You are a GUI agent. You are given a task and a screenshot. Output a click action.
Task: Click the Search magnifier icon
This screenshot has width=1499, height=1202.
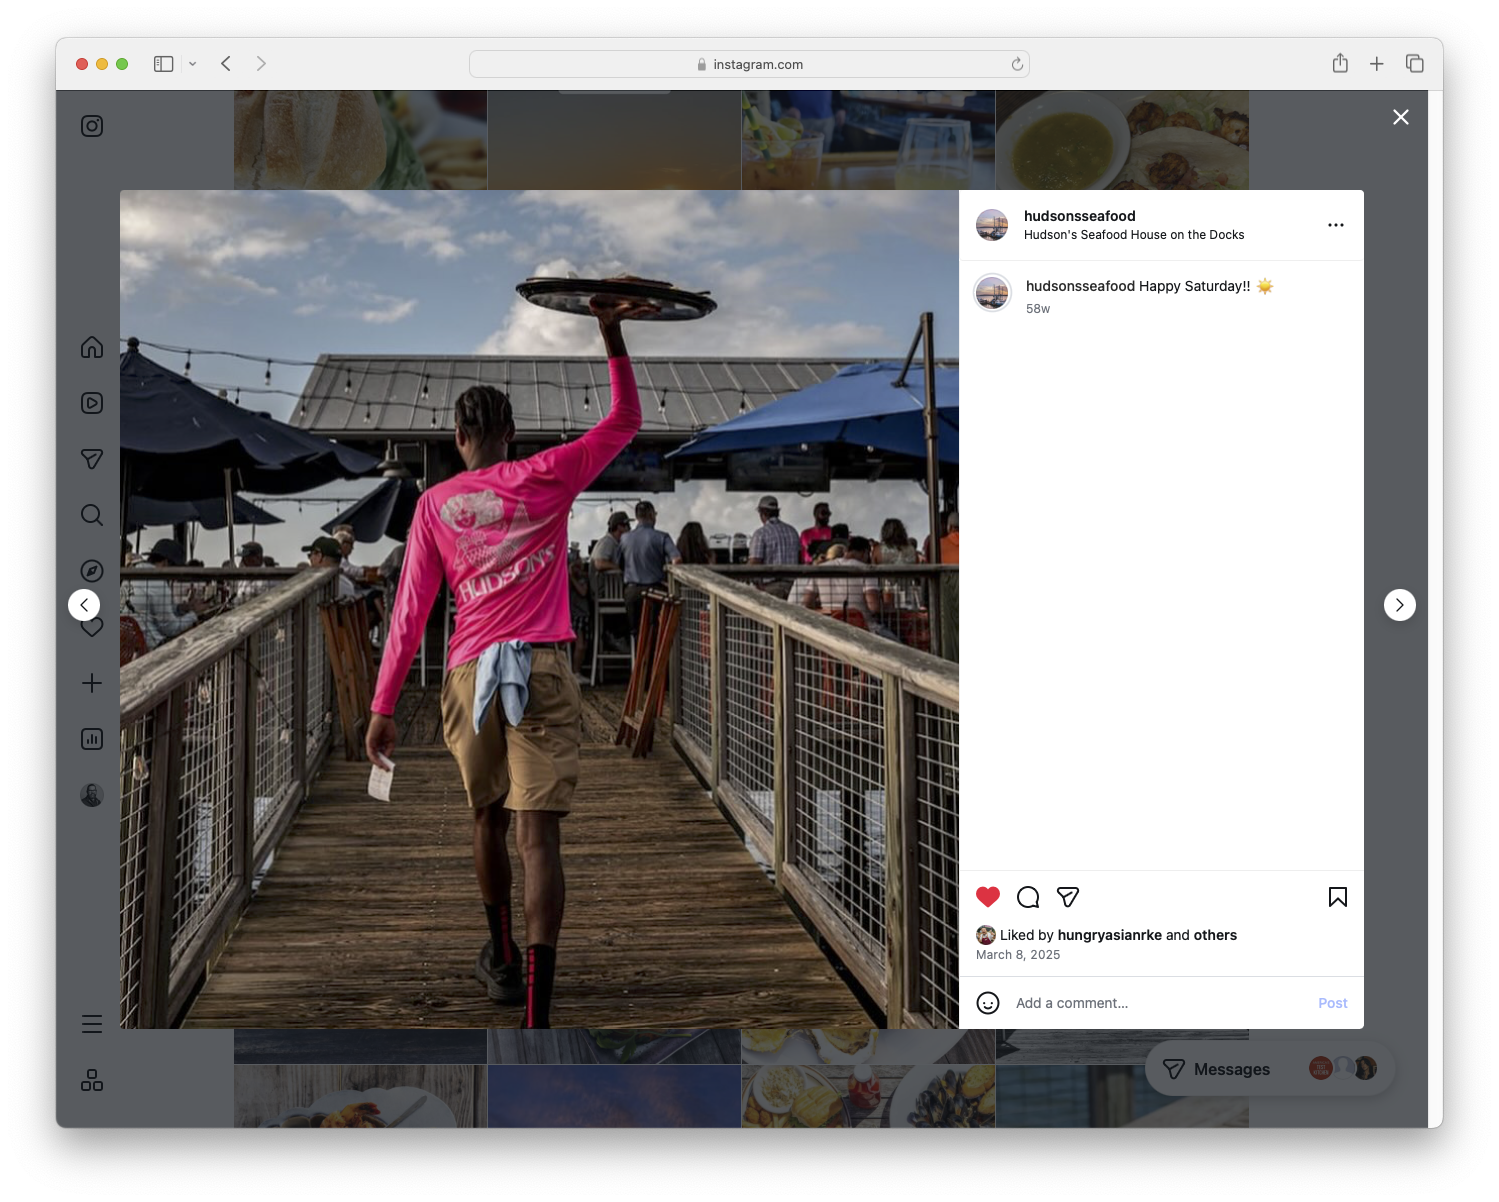click(91, 515)
